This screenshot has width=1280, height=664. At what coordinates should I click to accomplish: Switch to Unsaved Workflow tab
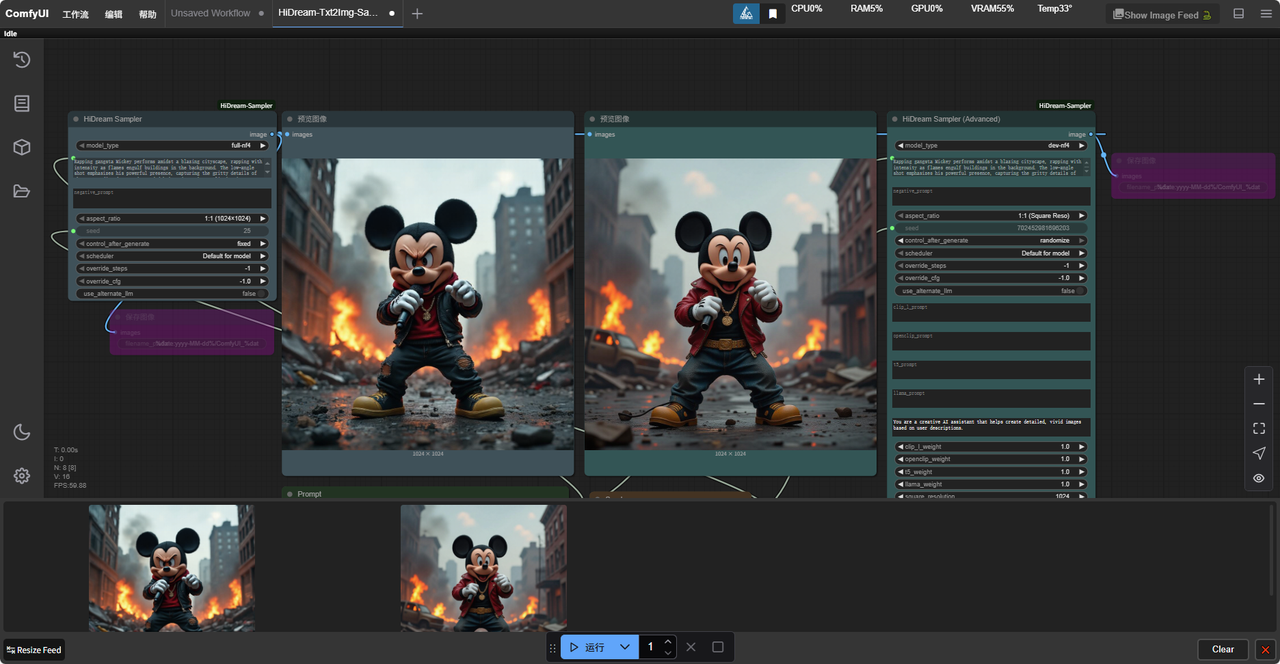point(210,14)
